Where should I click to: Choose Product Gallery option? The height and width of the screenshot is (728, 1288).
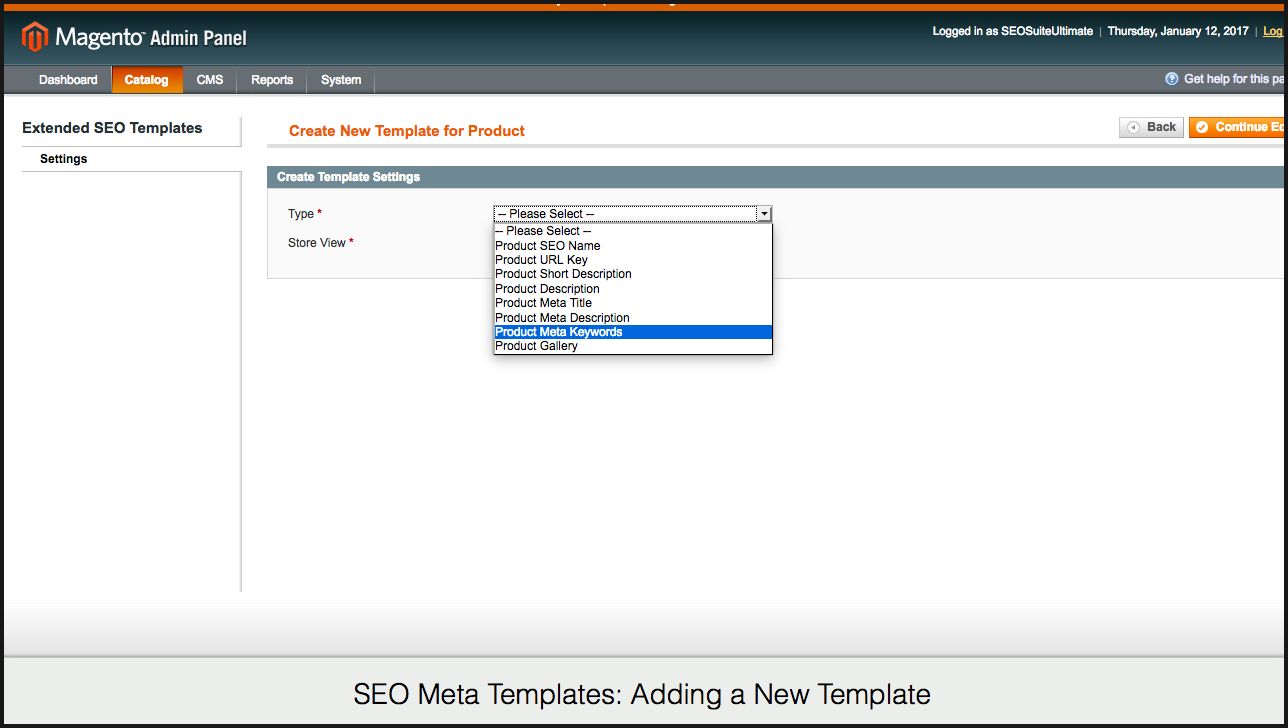tap(536, 346)
